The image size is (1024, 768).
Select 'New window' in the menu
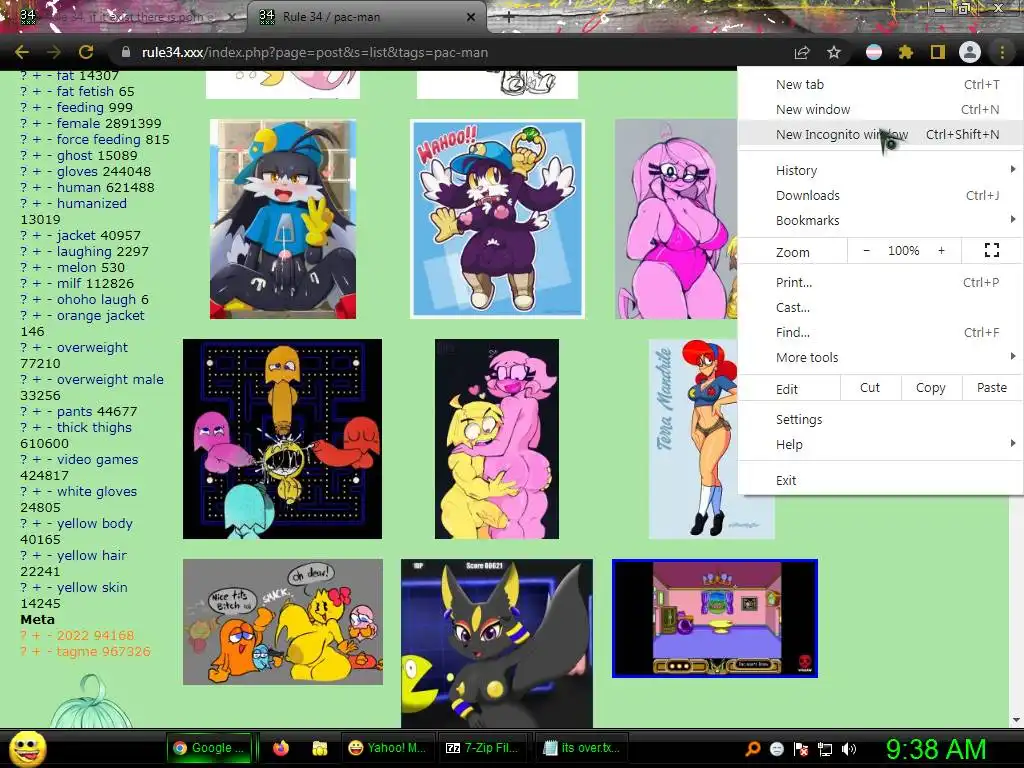(x=880, y=109)
